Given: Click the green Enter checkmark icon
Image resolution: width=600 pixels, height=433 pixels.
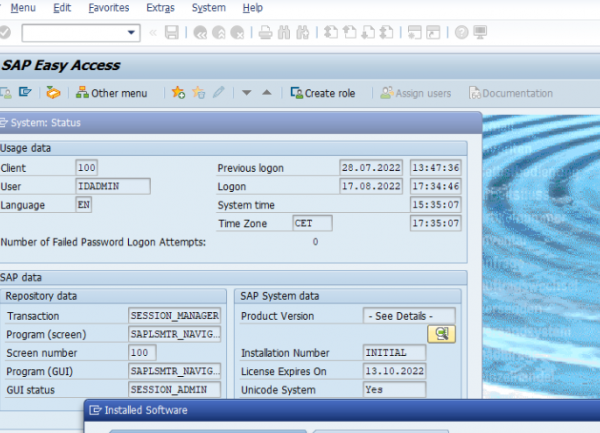Looking at the screenshot, I should pos(5,33).
